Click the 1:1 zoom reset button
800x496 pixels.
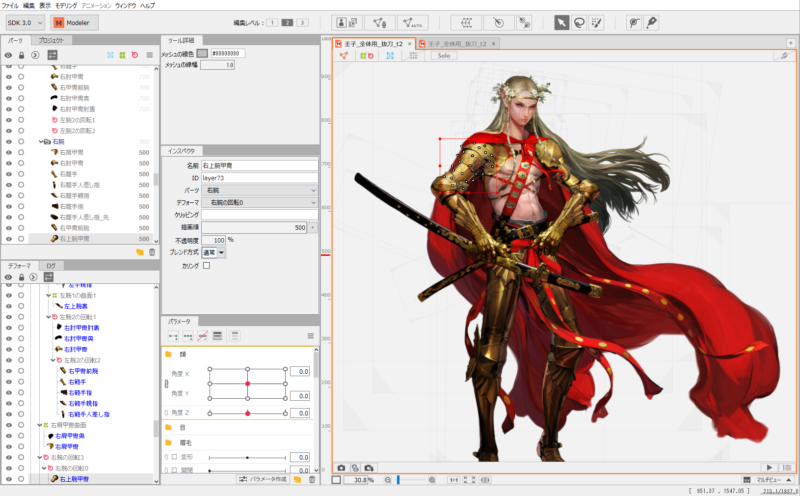coord(453,480)
